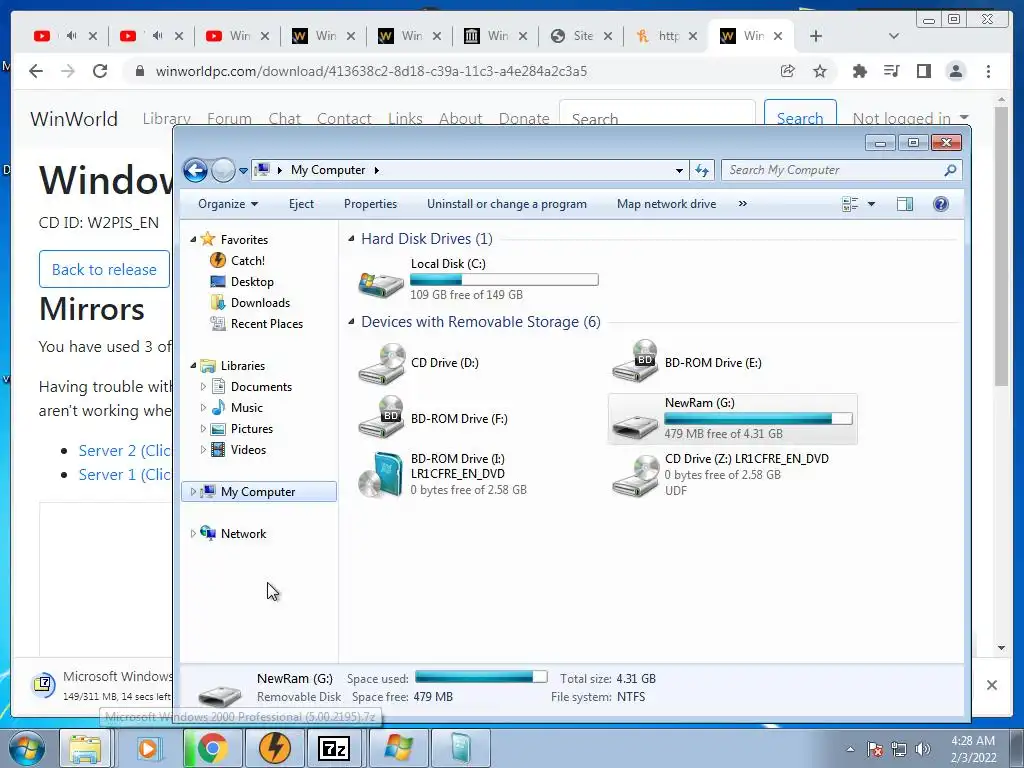Open the Organize menu
The image size is (1024, 768).
click(x=228, y=204)
